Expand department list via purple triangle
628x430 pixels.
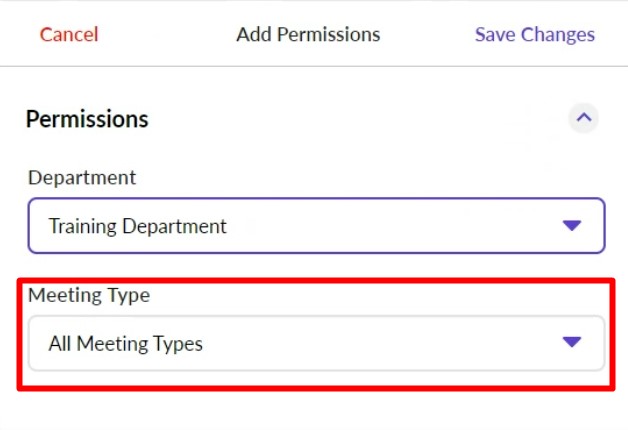pyautogui.click(x=572, y=226)
